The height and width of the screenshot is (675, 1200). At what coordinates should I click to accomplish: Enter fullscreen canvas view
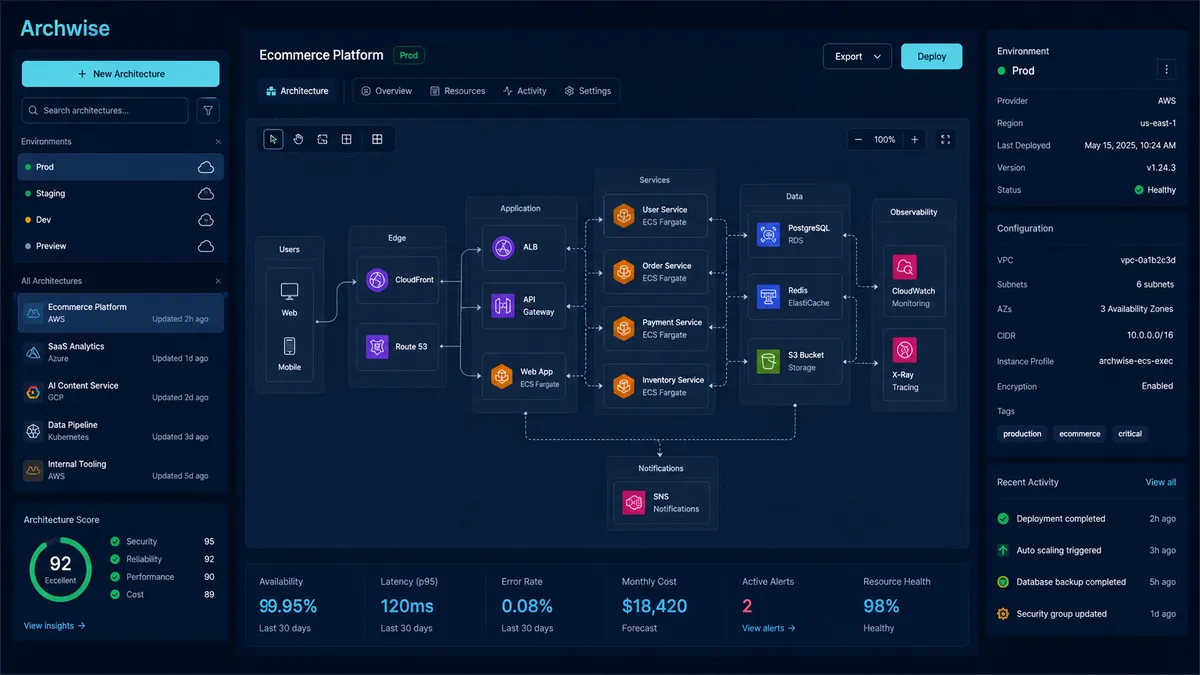coord(945,140)
